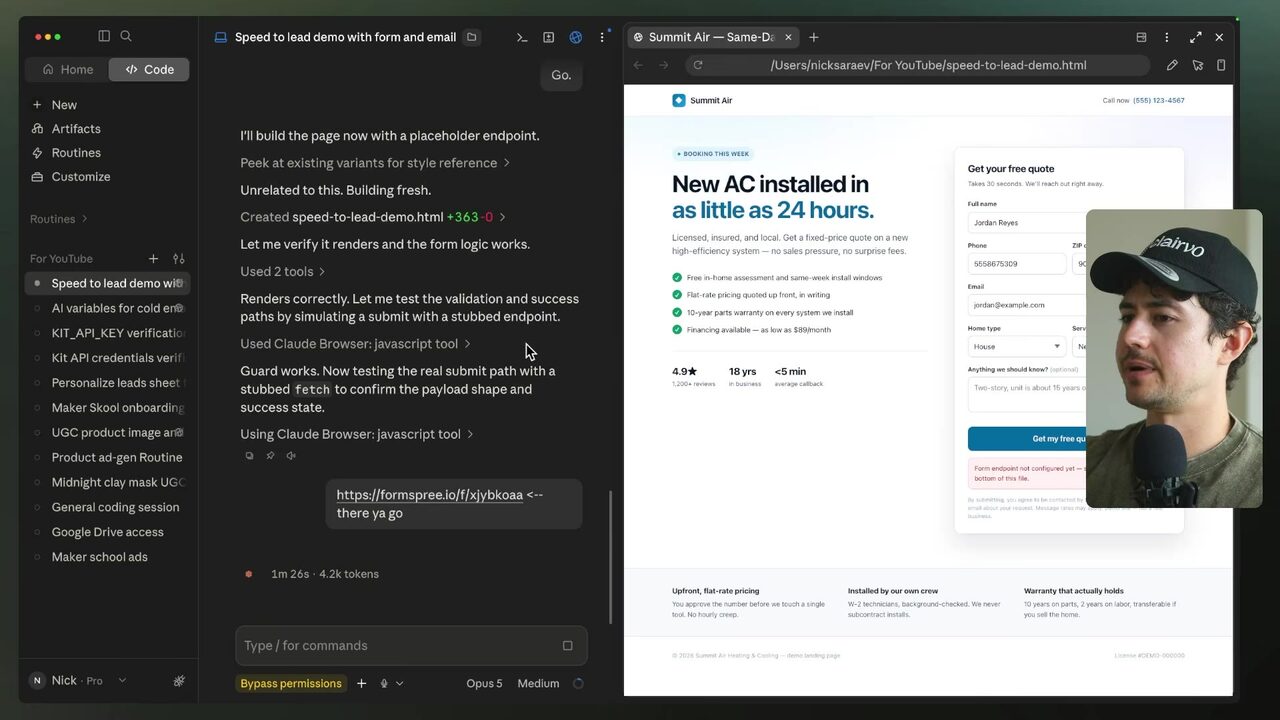This screenshot has width=1280, height=720.
Task: Change the Medium effort setting
Action: pyautogui.click(x=538, y=684)
